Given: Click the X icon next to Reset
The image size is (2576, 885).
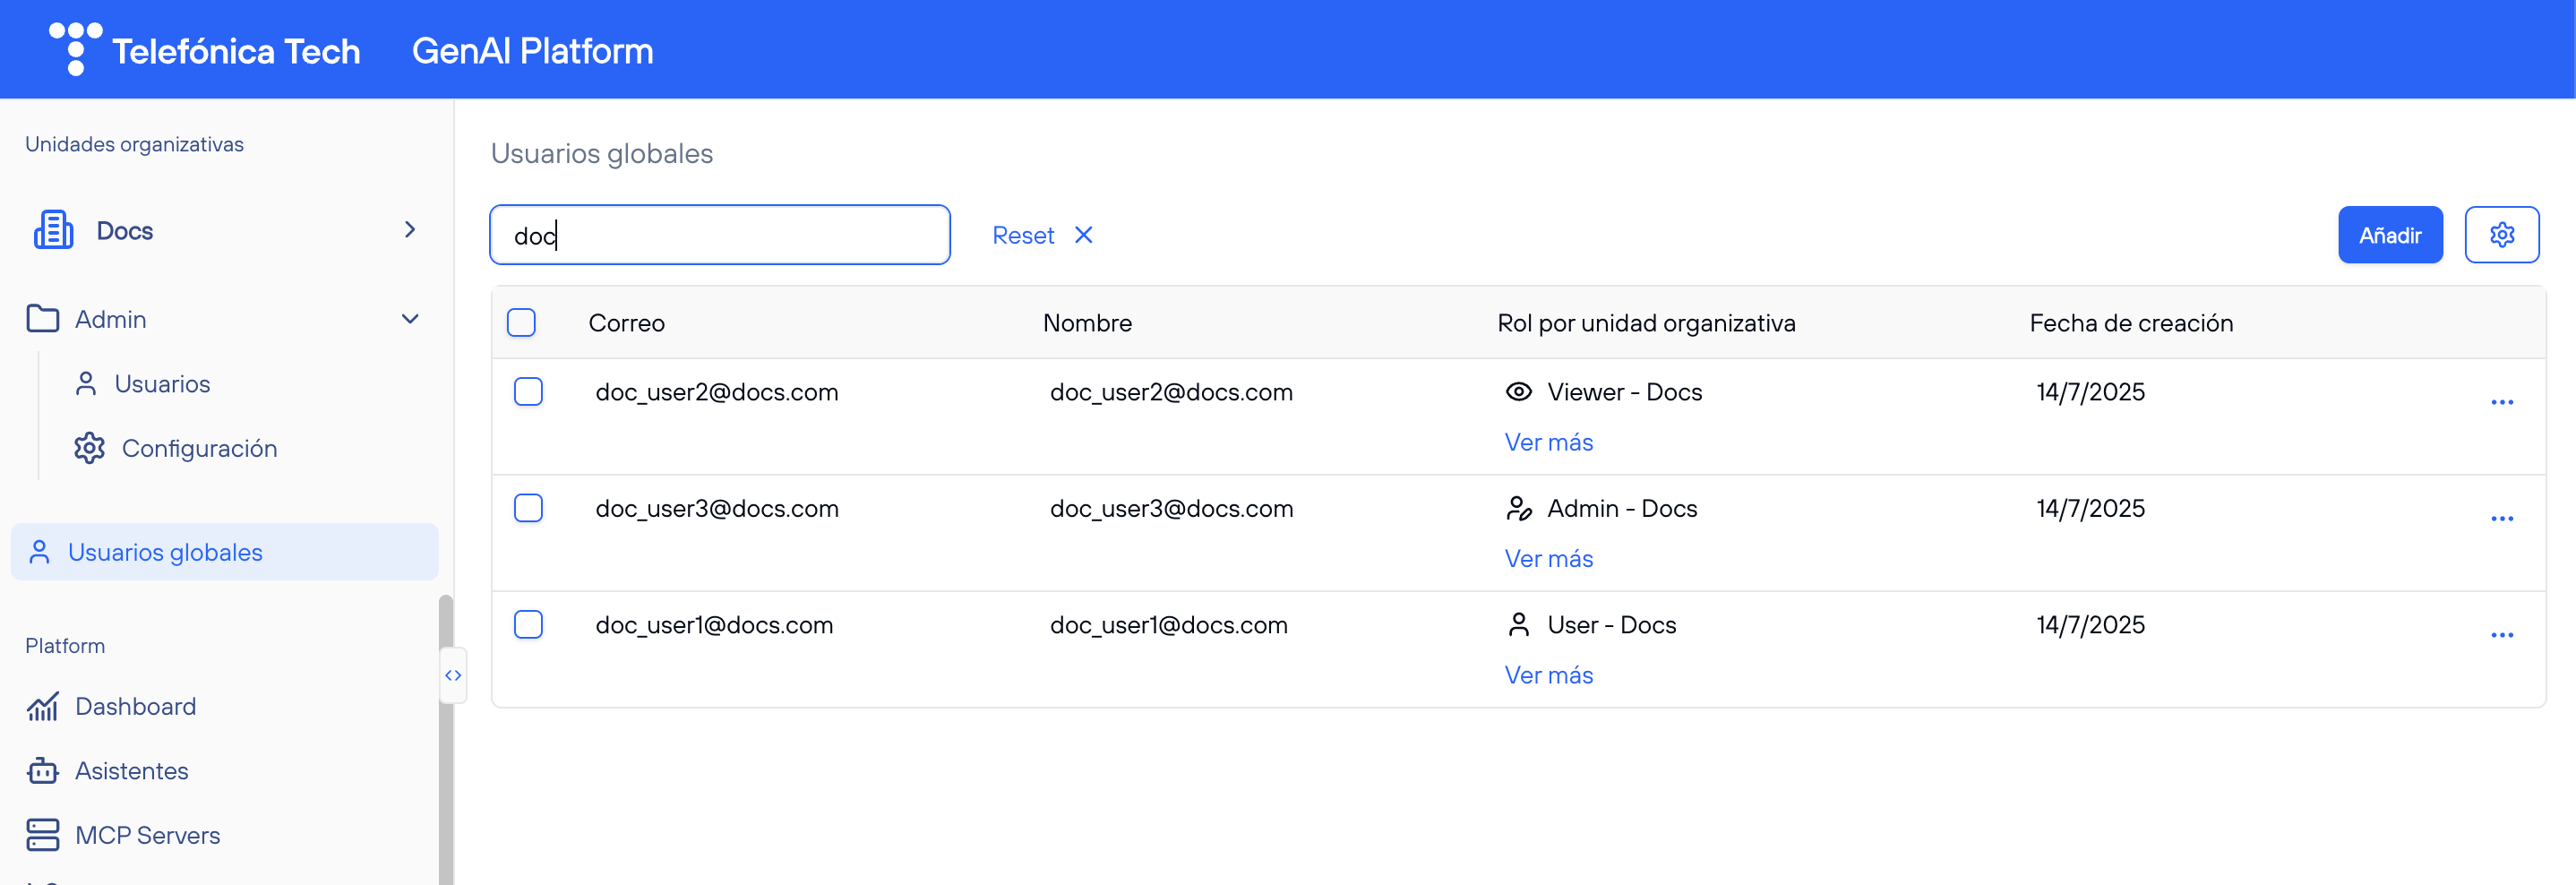Looking at the screenshot, I should tap(1083, 235).
